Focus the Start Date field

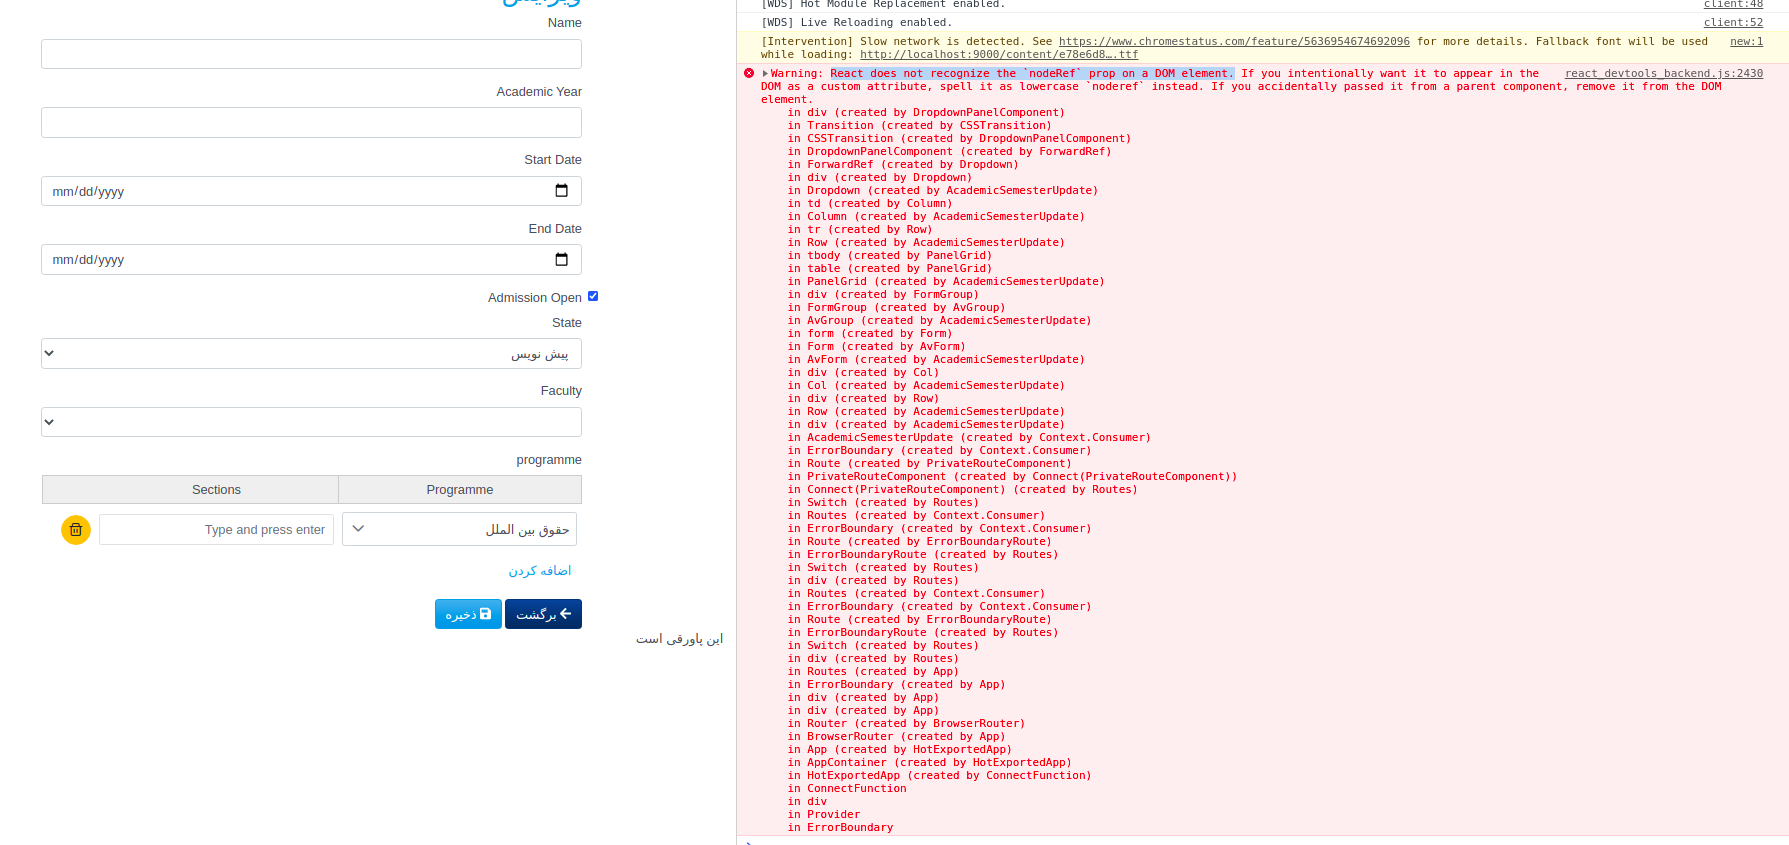pos(311,191)
